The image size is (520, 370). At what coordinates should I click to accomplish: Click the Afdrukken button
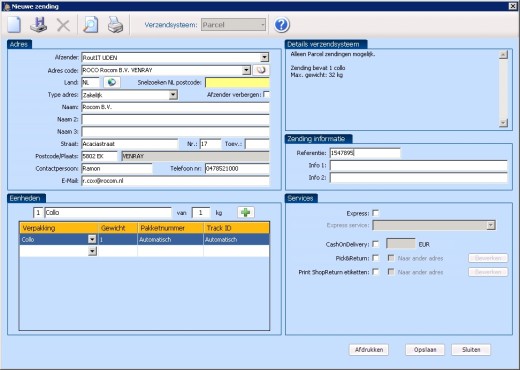pos(369,350)
